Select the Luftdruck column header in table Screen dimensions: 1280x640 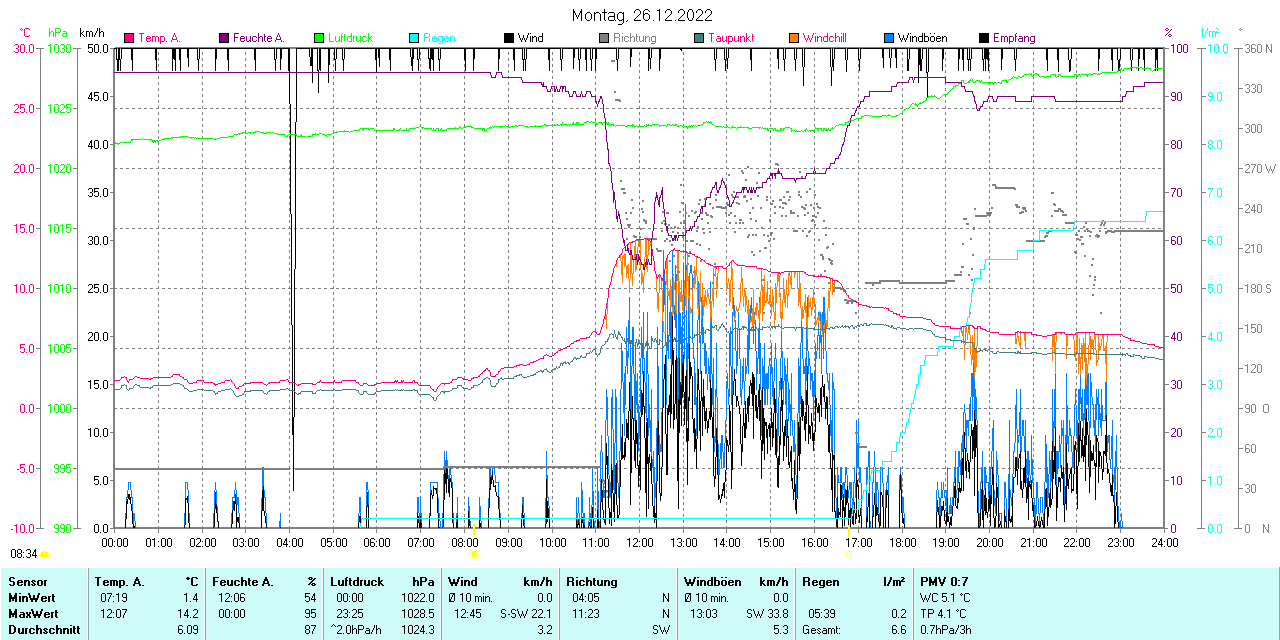[356, 581]
